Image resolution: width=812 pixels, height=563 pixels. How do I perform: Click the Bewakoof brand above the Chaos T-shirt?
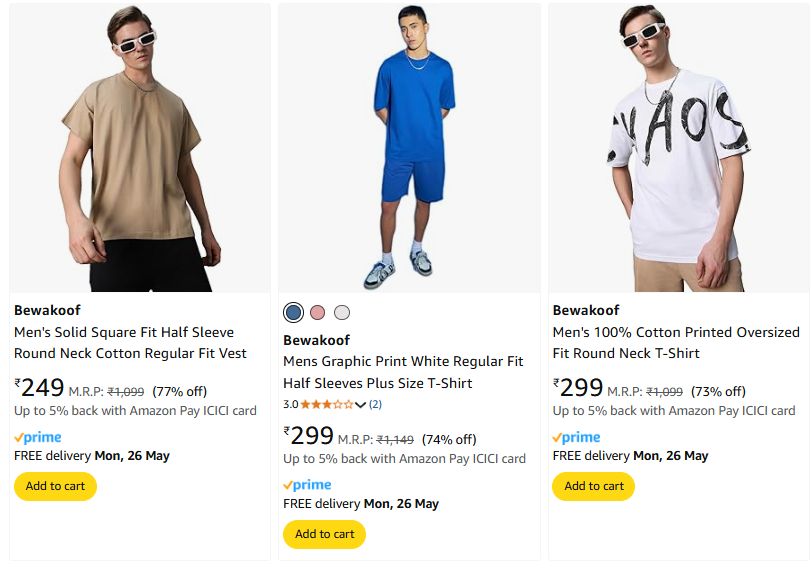coord(586,310)
